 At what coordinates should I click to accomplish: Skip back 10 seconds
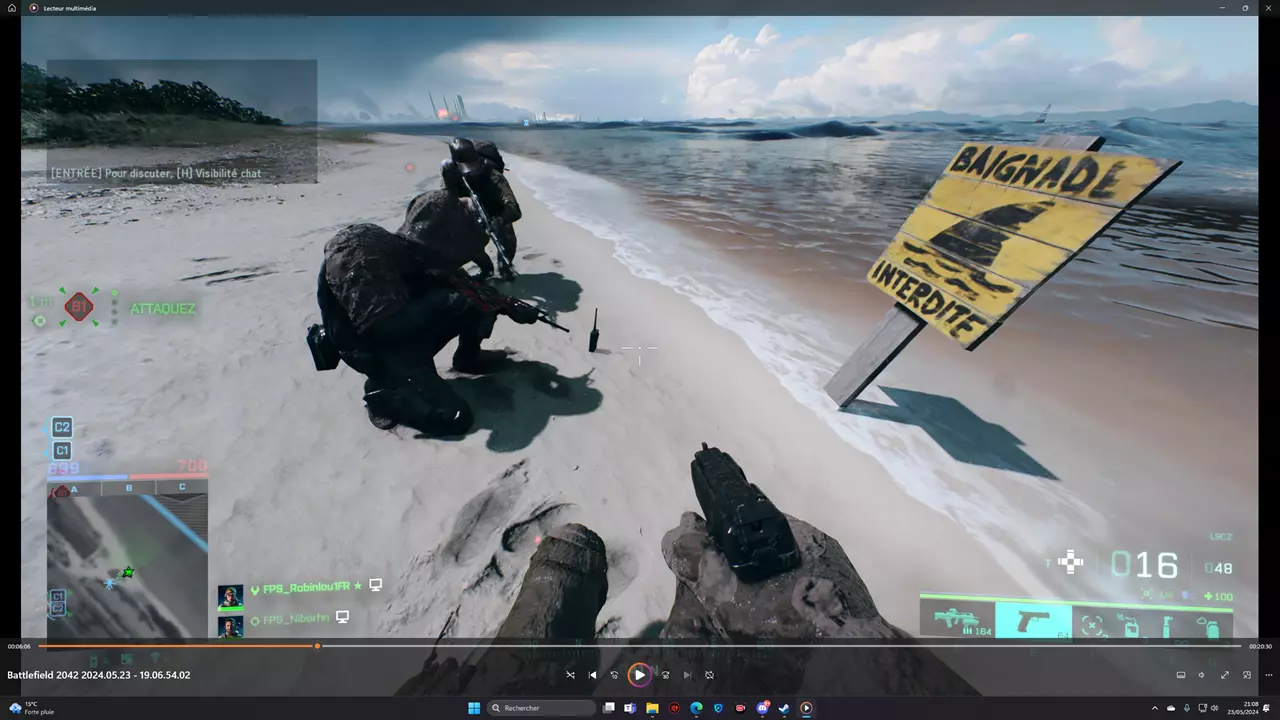coord(615,675)
